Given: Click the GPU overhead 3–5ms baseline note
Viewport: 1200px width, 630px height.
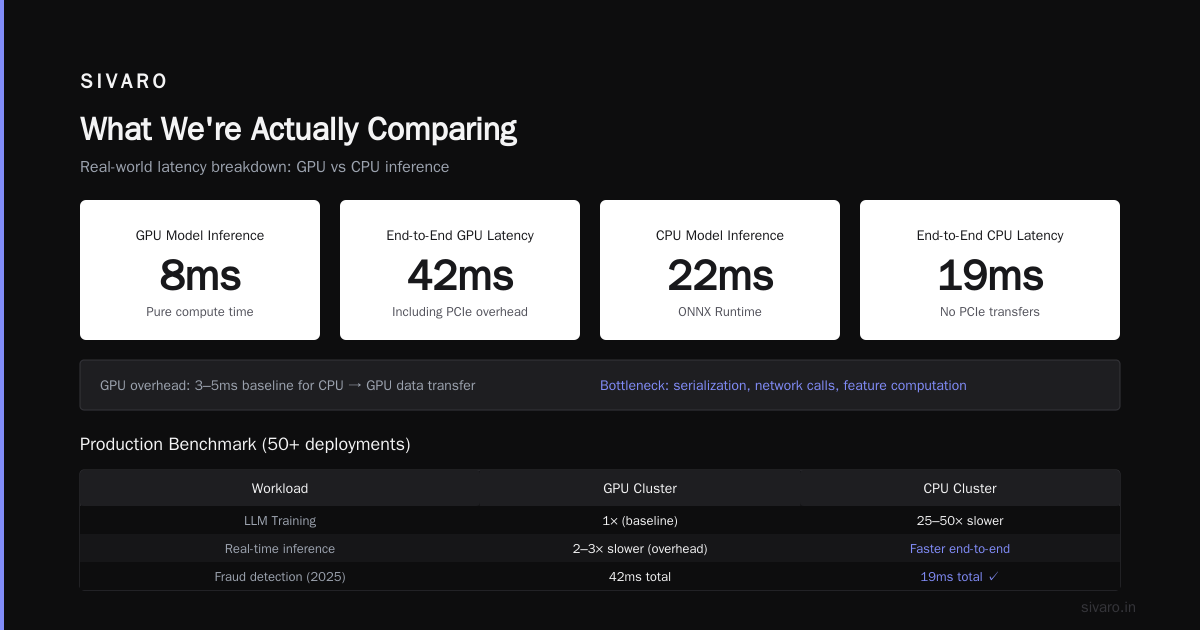Looking at the screenshot, I should click(288, 385).
